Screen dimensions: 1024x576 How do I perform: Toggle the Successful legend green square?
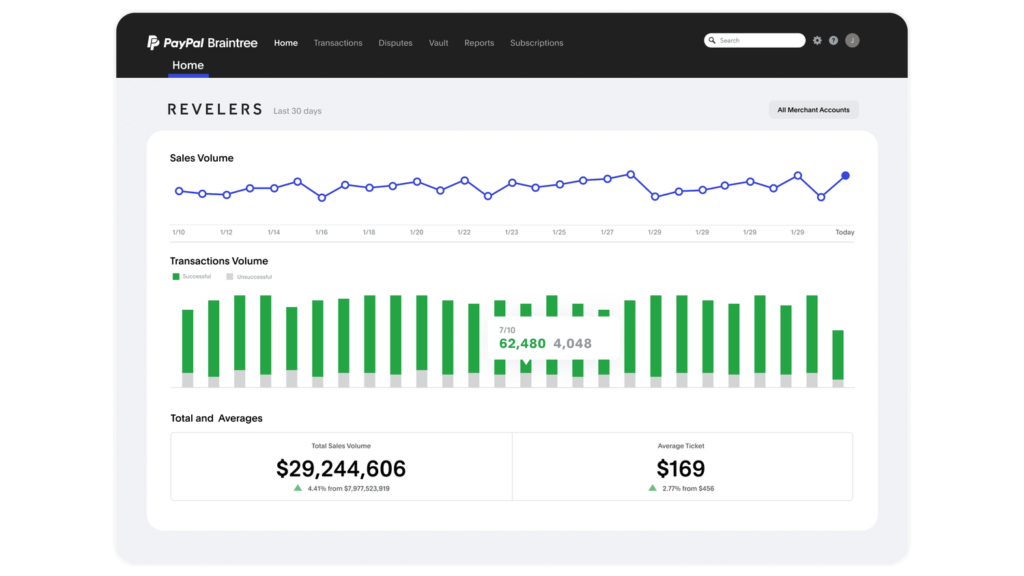[x=176, y=276]
